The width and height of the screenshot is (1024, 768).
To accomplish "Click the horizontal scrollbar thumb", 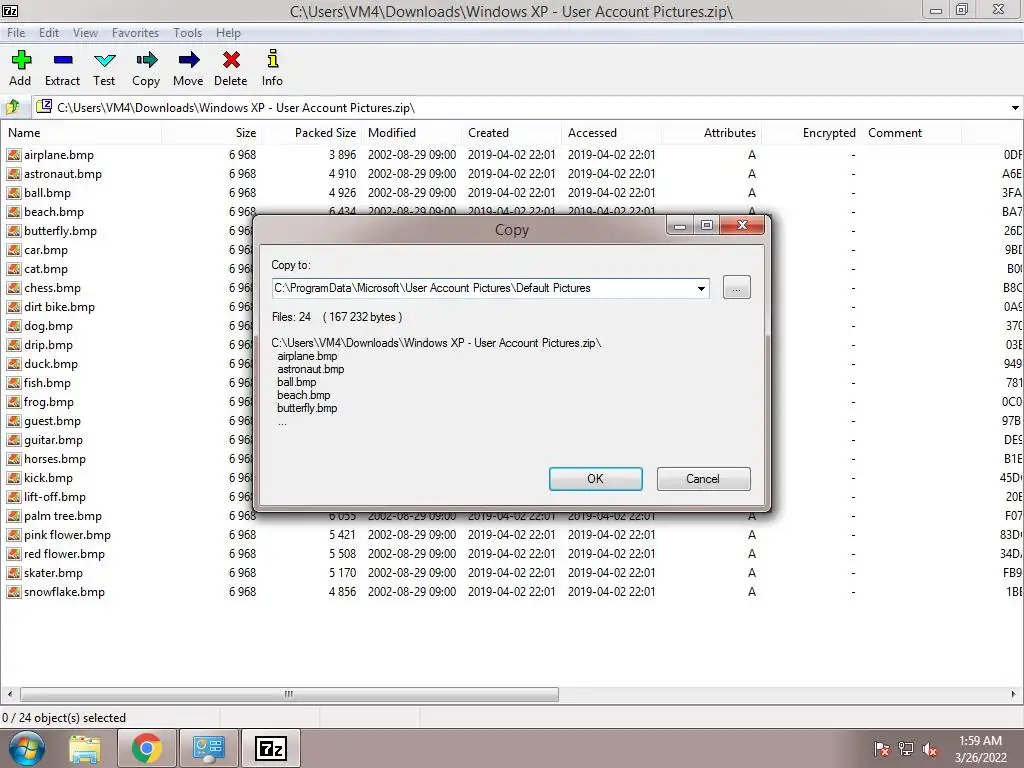I will (x=289, y=694).
